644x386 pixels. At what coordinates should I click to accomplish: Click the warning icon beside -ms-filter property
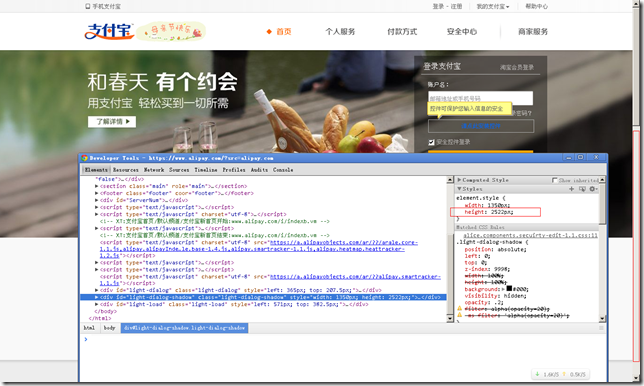point(460,315)
